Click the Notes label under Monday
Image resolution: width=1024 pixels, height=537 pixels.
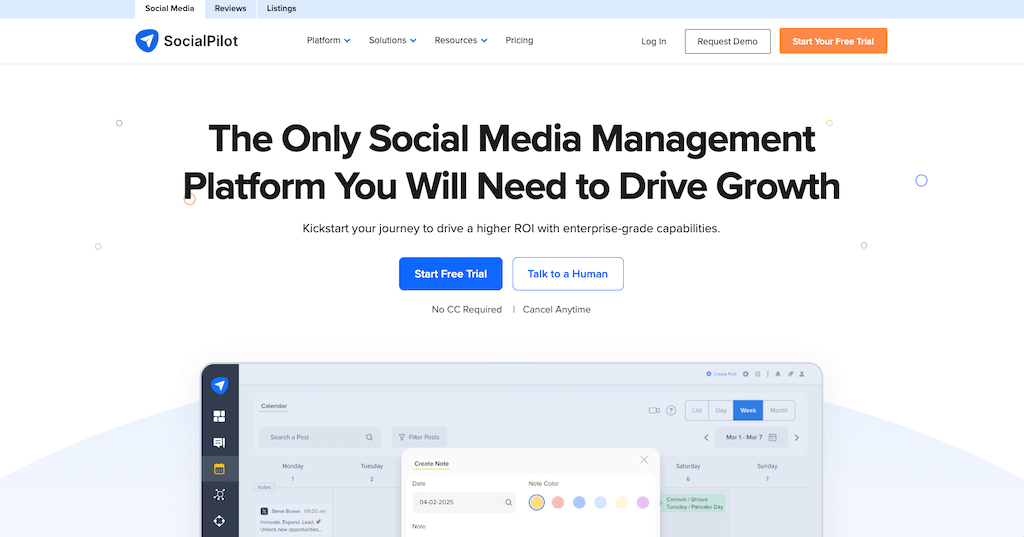264,487
